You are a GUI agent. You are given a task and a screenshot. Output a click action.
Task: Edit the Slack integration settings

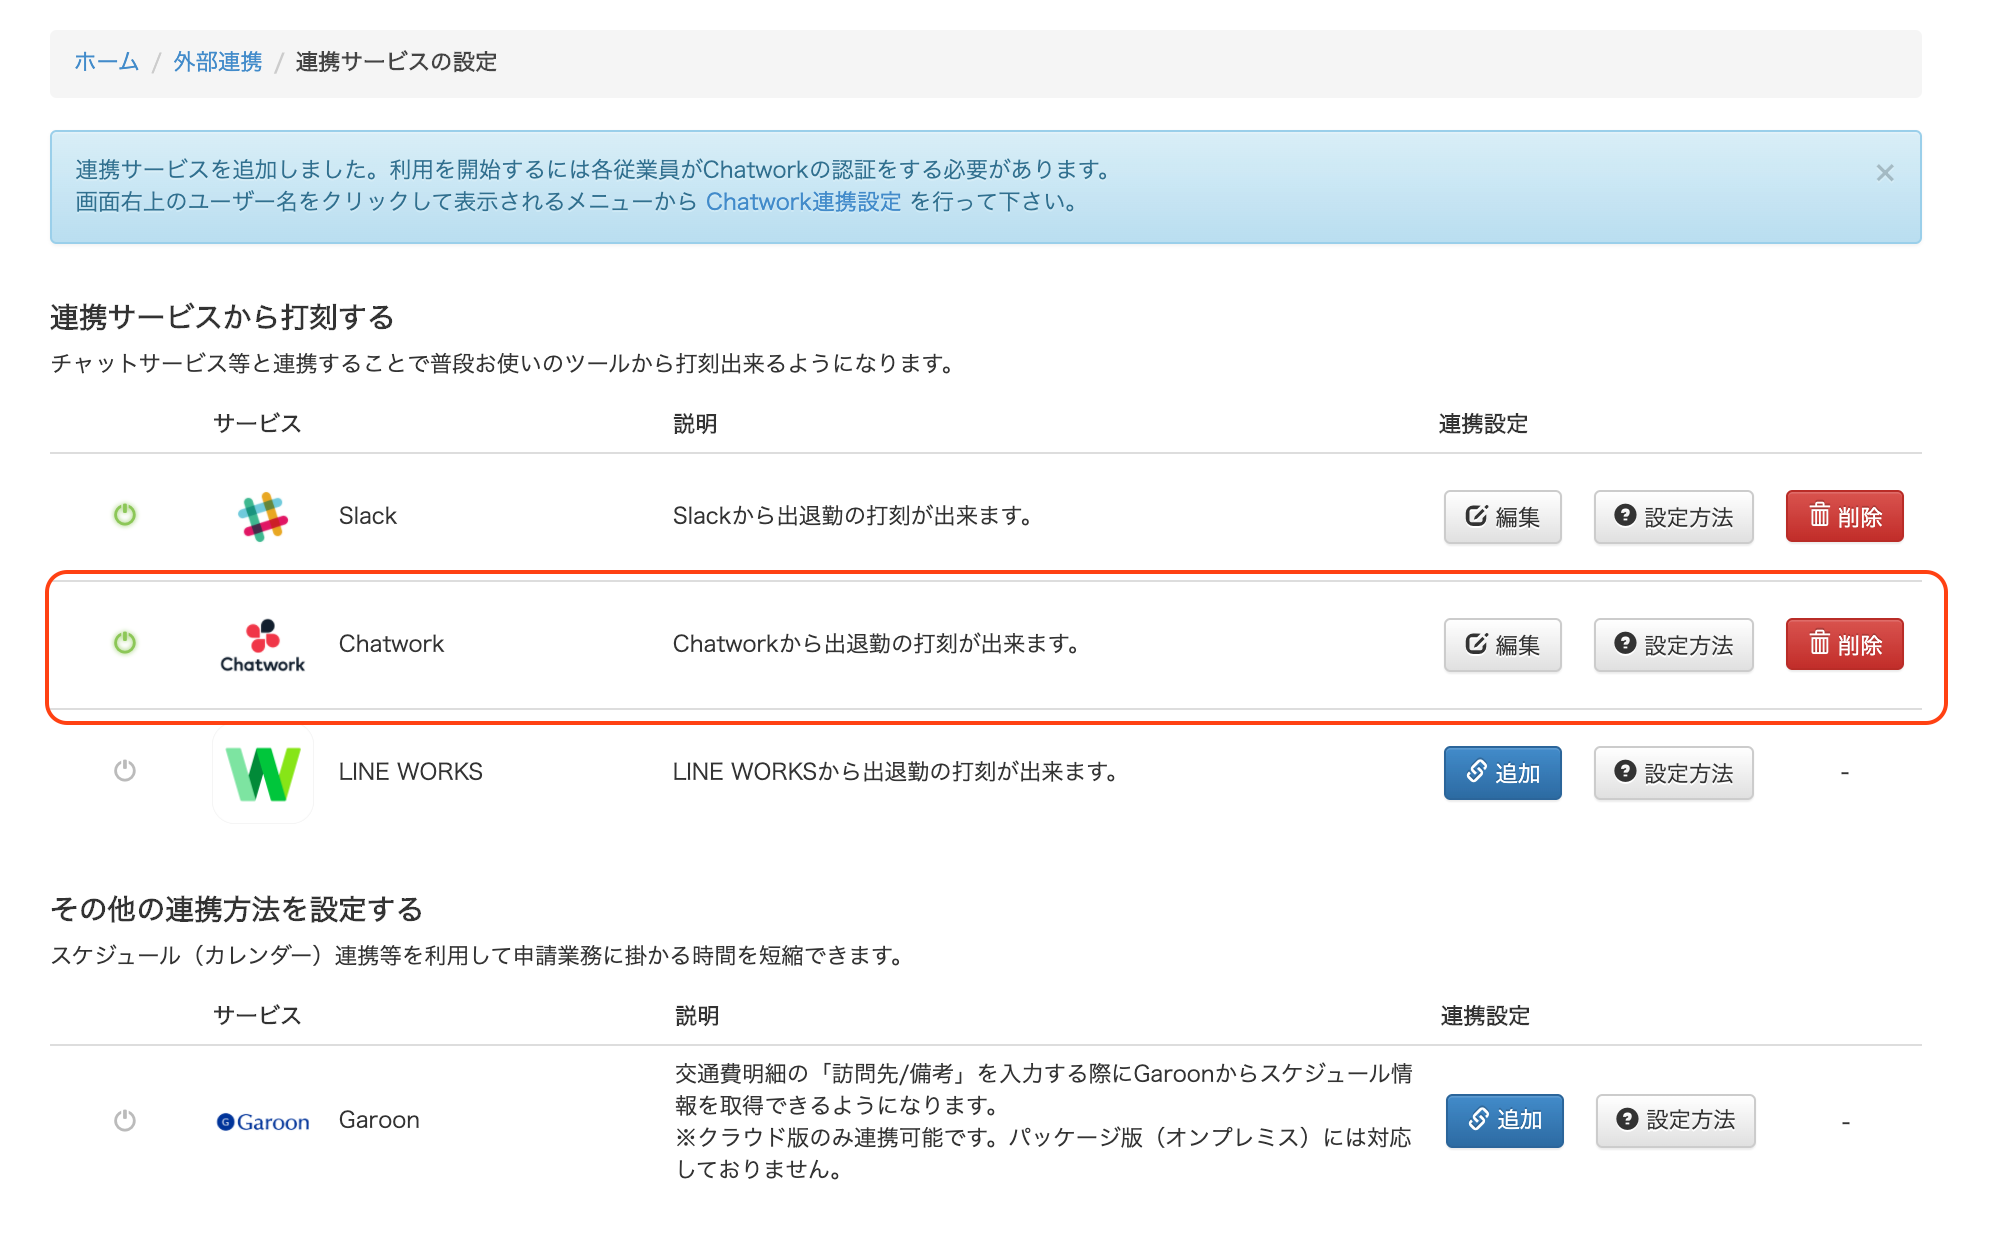(x=1502, y=517)
